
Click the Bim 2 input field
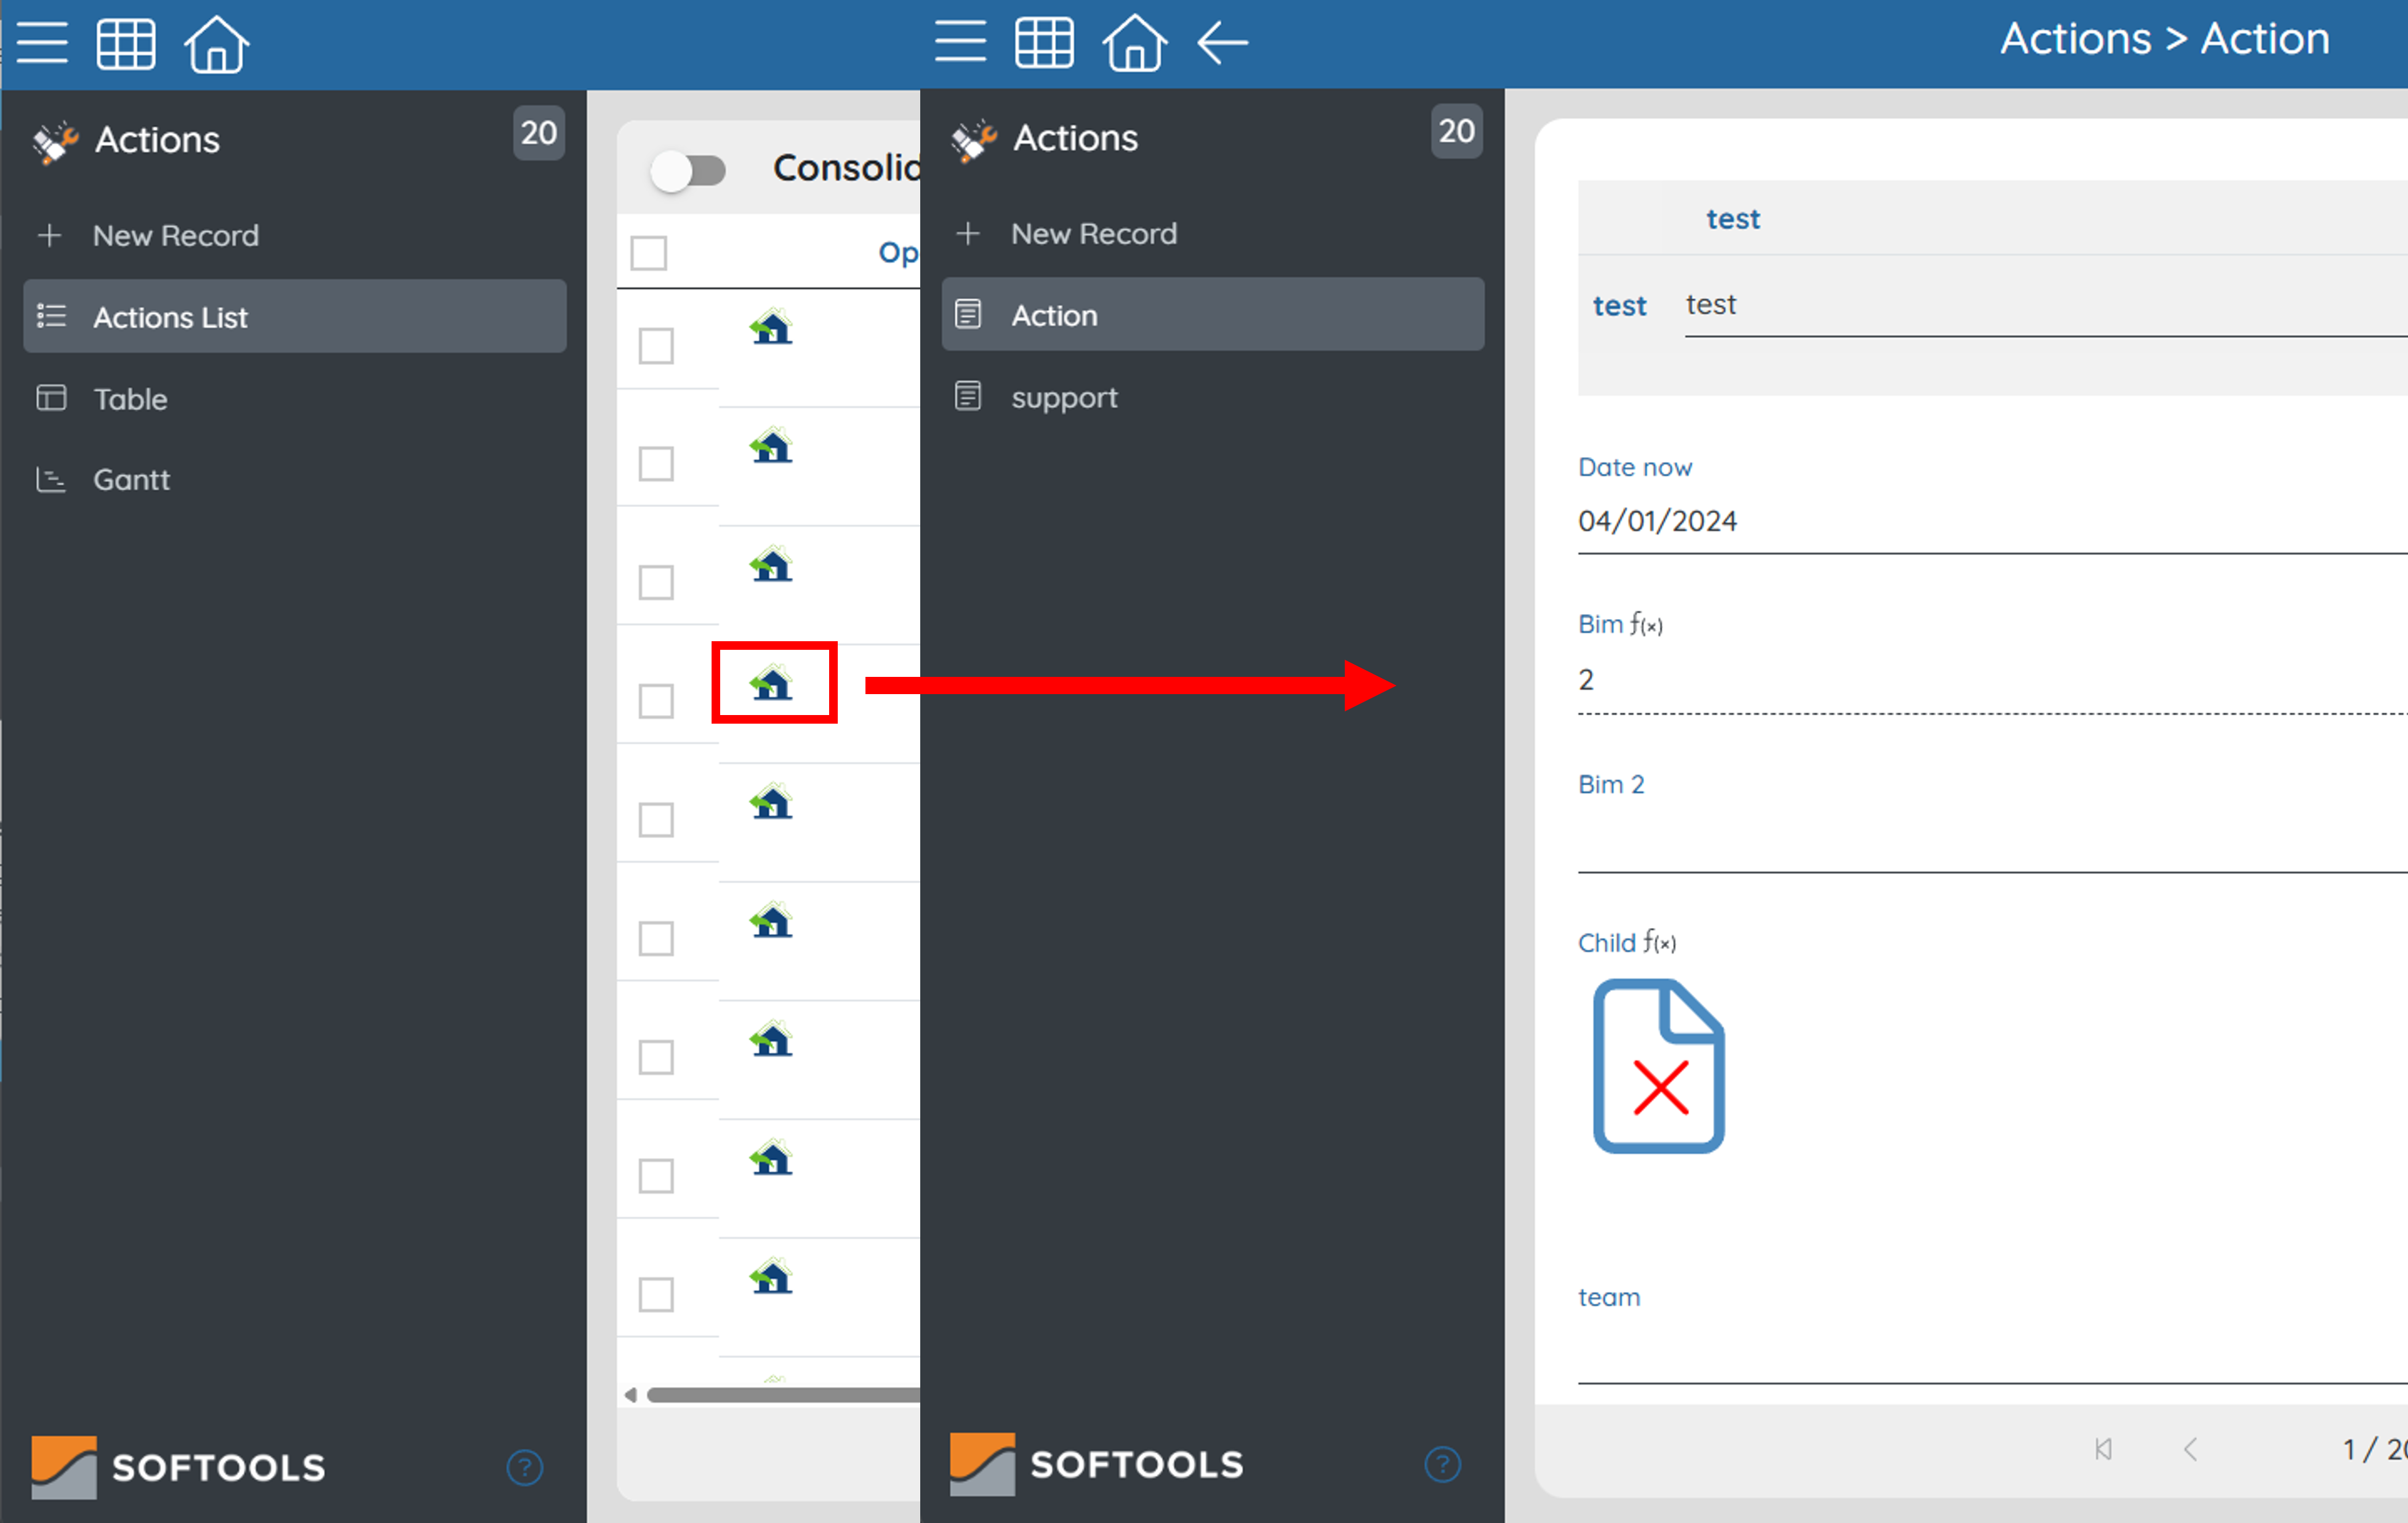(x=1992, y=841)
